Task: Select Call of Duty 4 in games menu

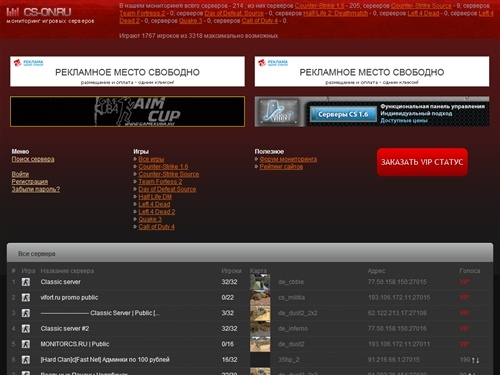Action: pos(156,227)
